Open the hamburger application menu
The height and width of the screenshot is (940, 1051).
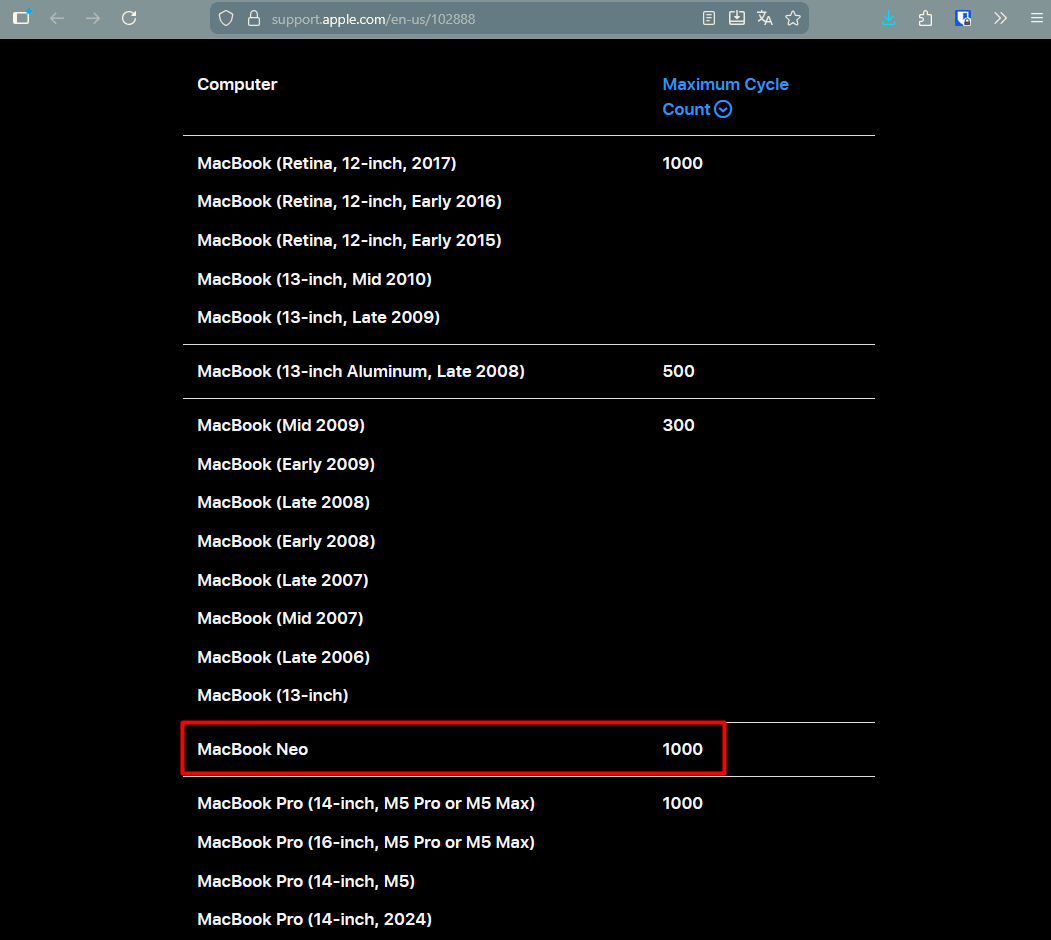tap(1036, 17)
